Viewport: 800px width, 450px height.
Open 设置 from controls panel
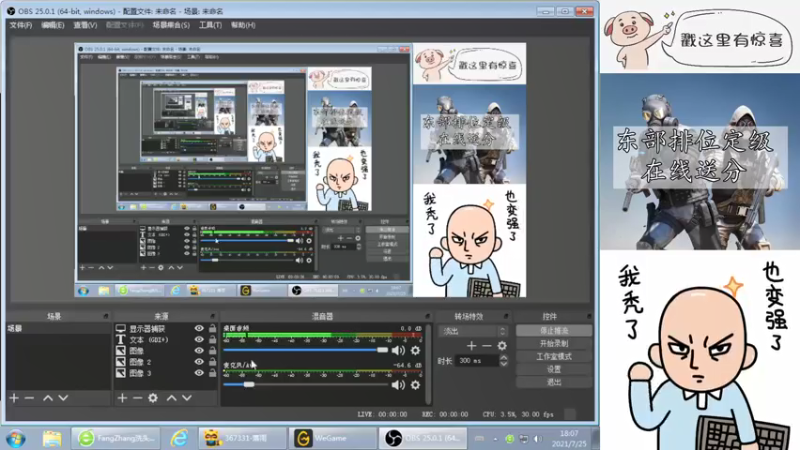[x=554, y=369]
